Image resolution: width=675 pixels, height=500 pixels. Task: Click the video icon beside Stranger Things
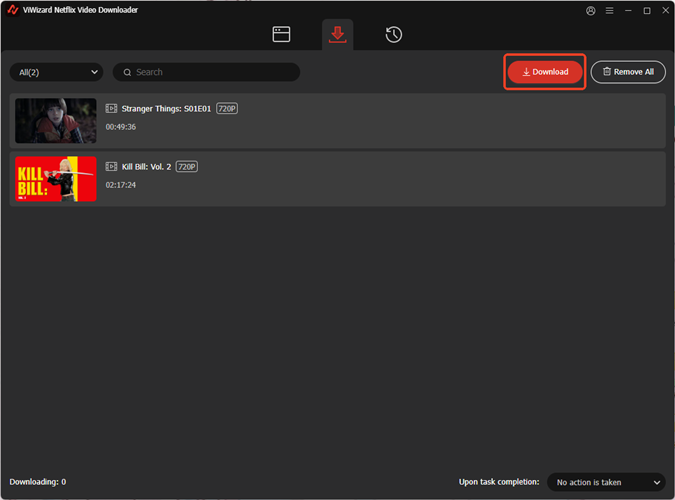pos(111,108)
